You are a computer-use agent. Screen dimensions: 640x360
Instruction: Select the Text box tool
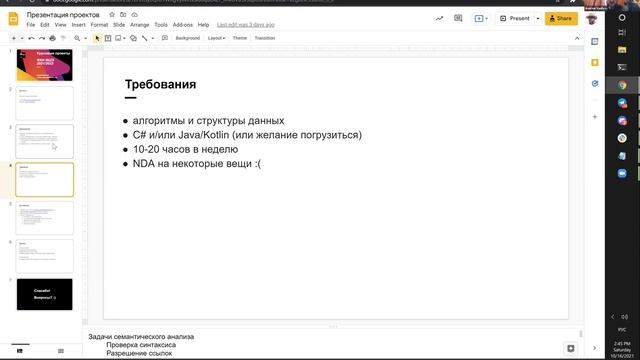pyautogui.click(x=108, y=38)
